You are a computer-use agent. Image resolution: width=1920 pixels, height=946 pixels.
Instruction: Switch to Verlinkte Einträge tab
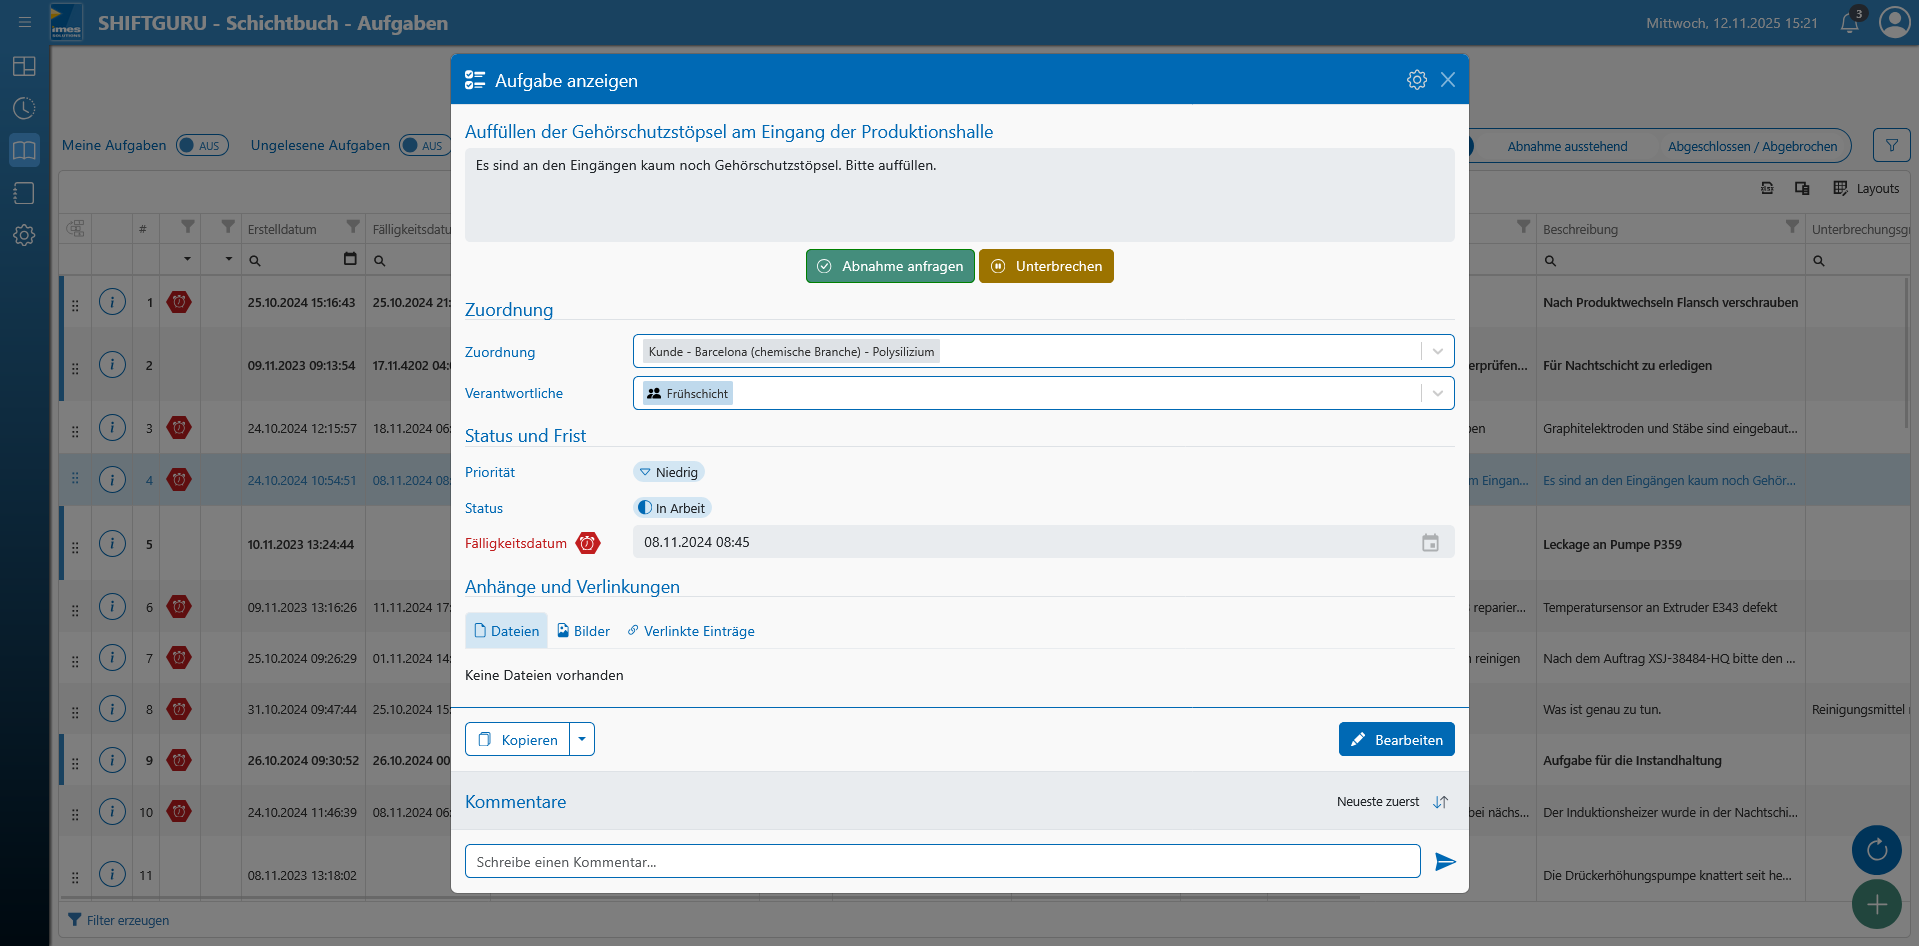point(691,631)
